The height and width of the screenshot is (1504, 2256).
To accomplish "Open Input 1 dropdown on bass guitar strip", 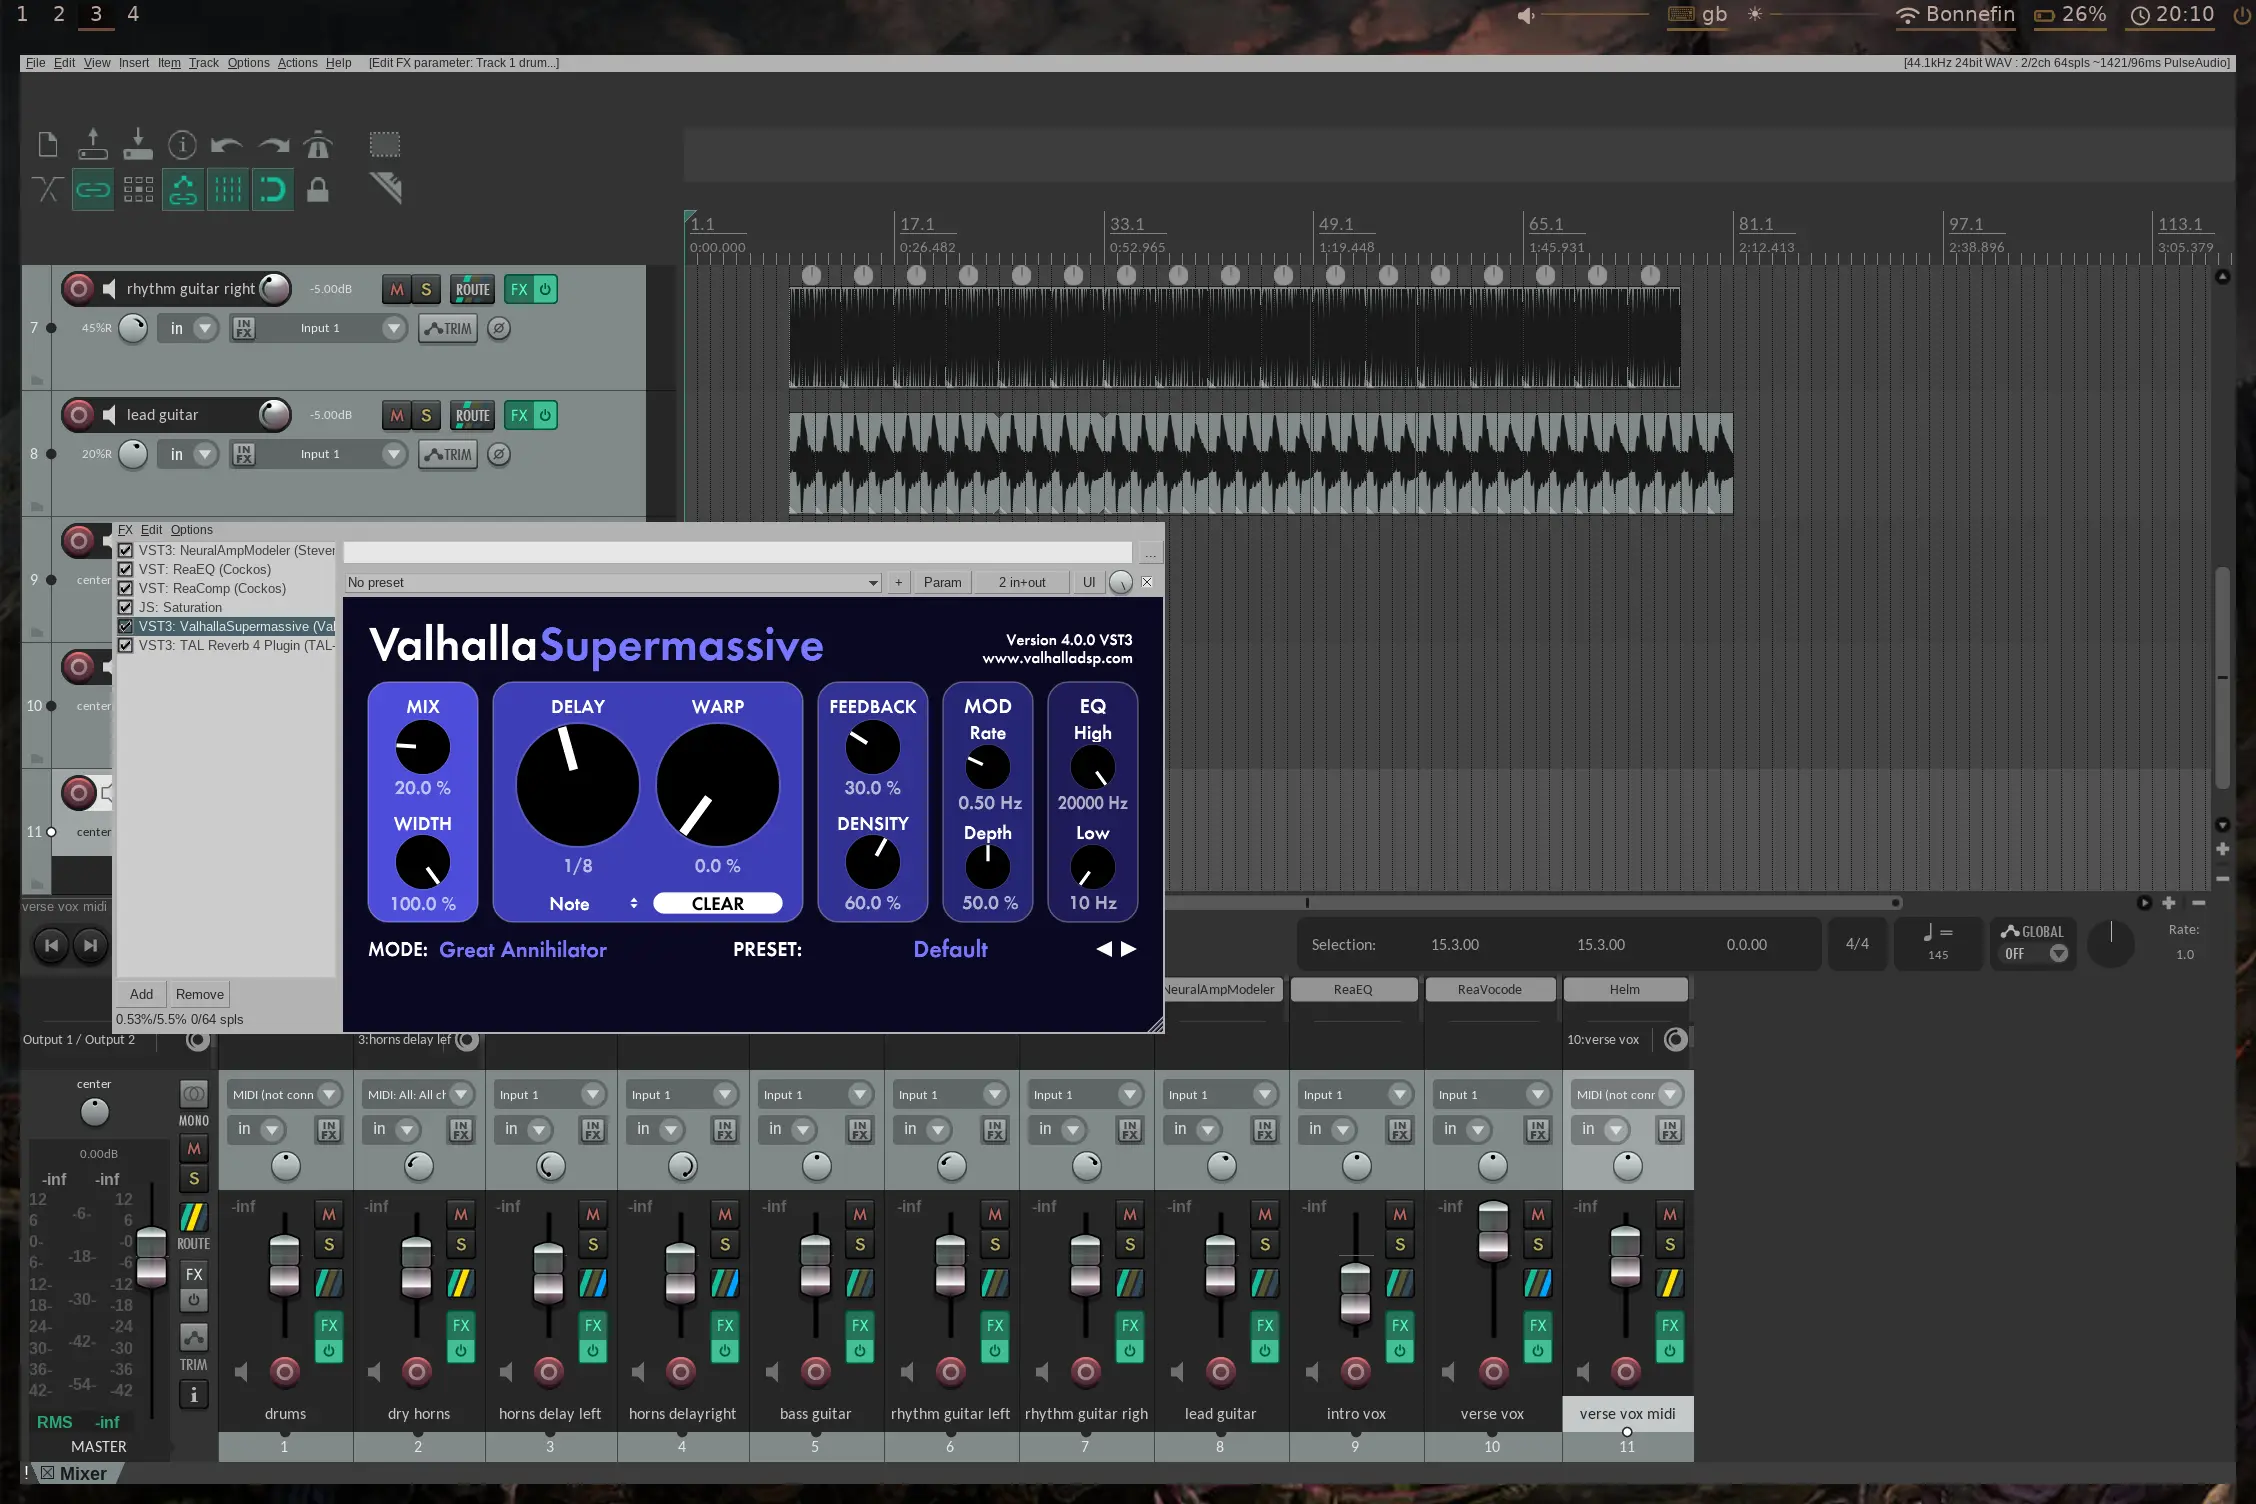I will tap(815, 1095).
